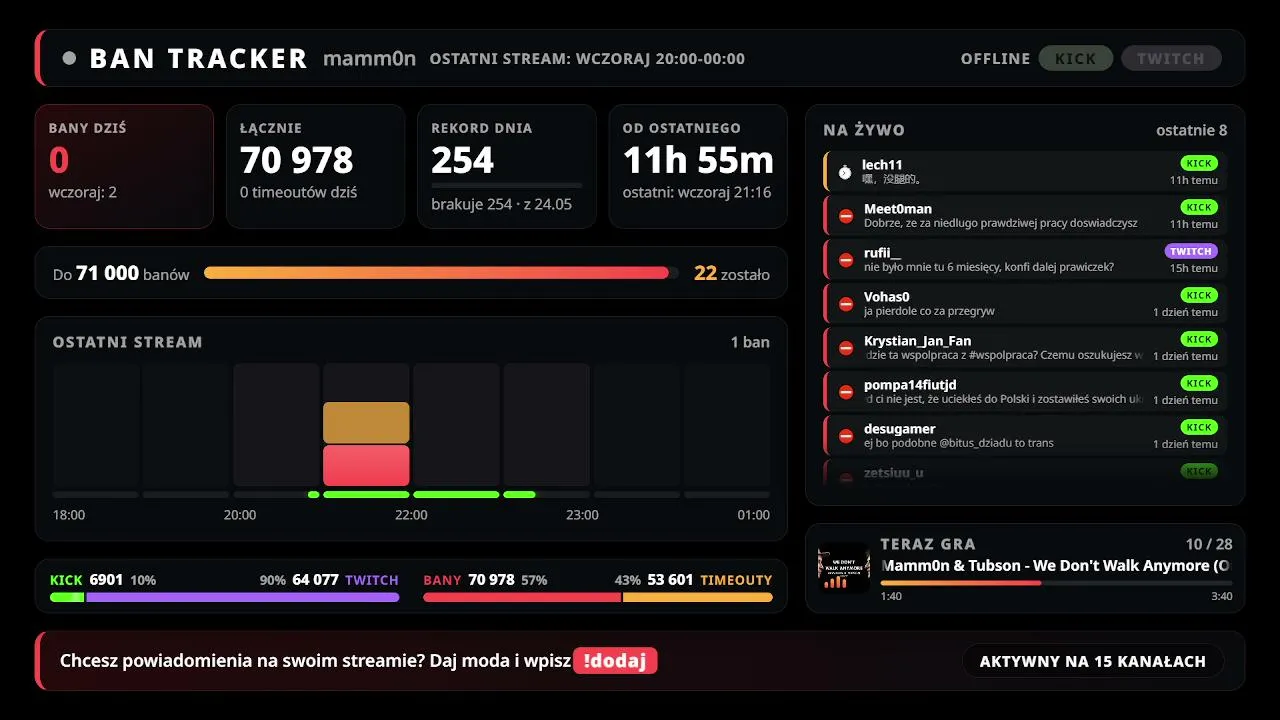The image size is (1280, 720).
Task: Click the username mamm0n in header
Action: (x=369, y=58)
